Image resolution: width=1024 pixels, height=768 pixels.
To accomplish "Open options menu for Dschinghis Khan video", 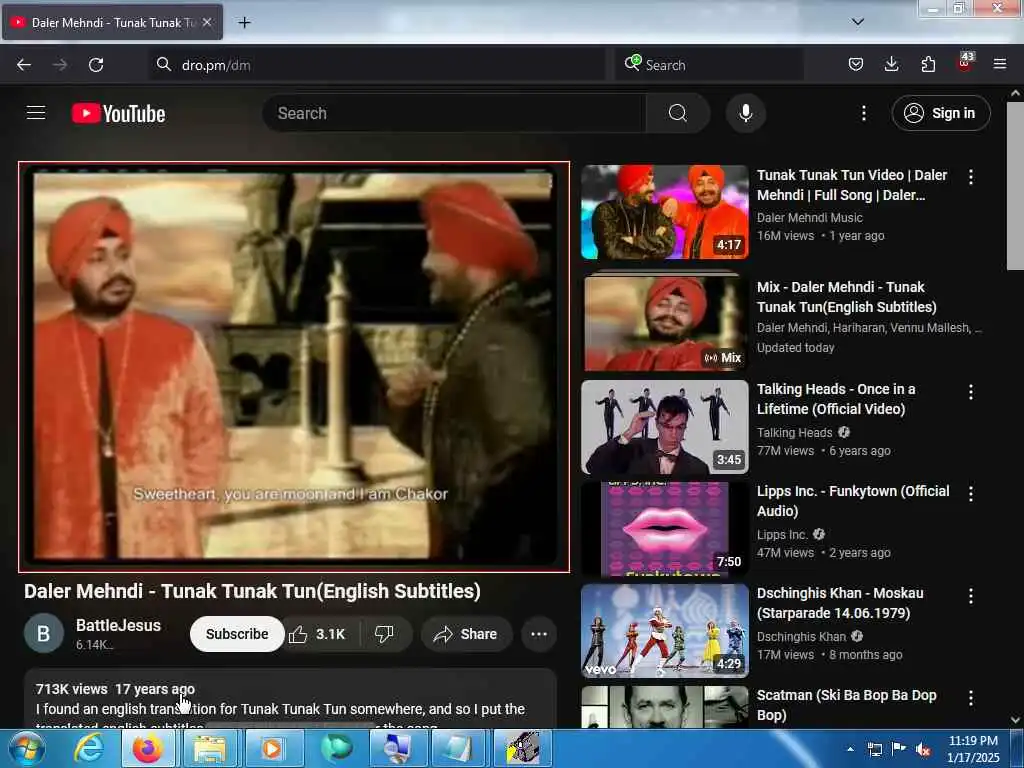I will pos(971,596).
